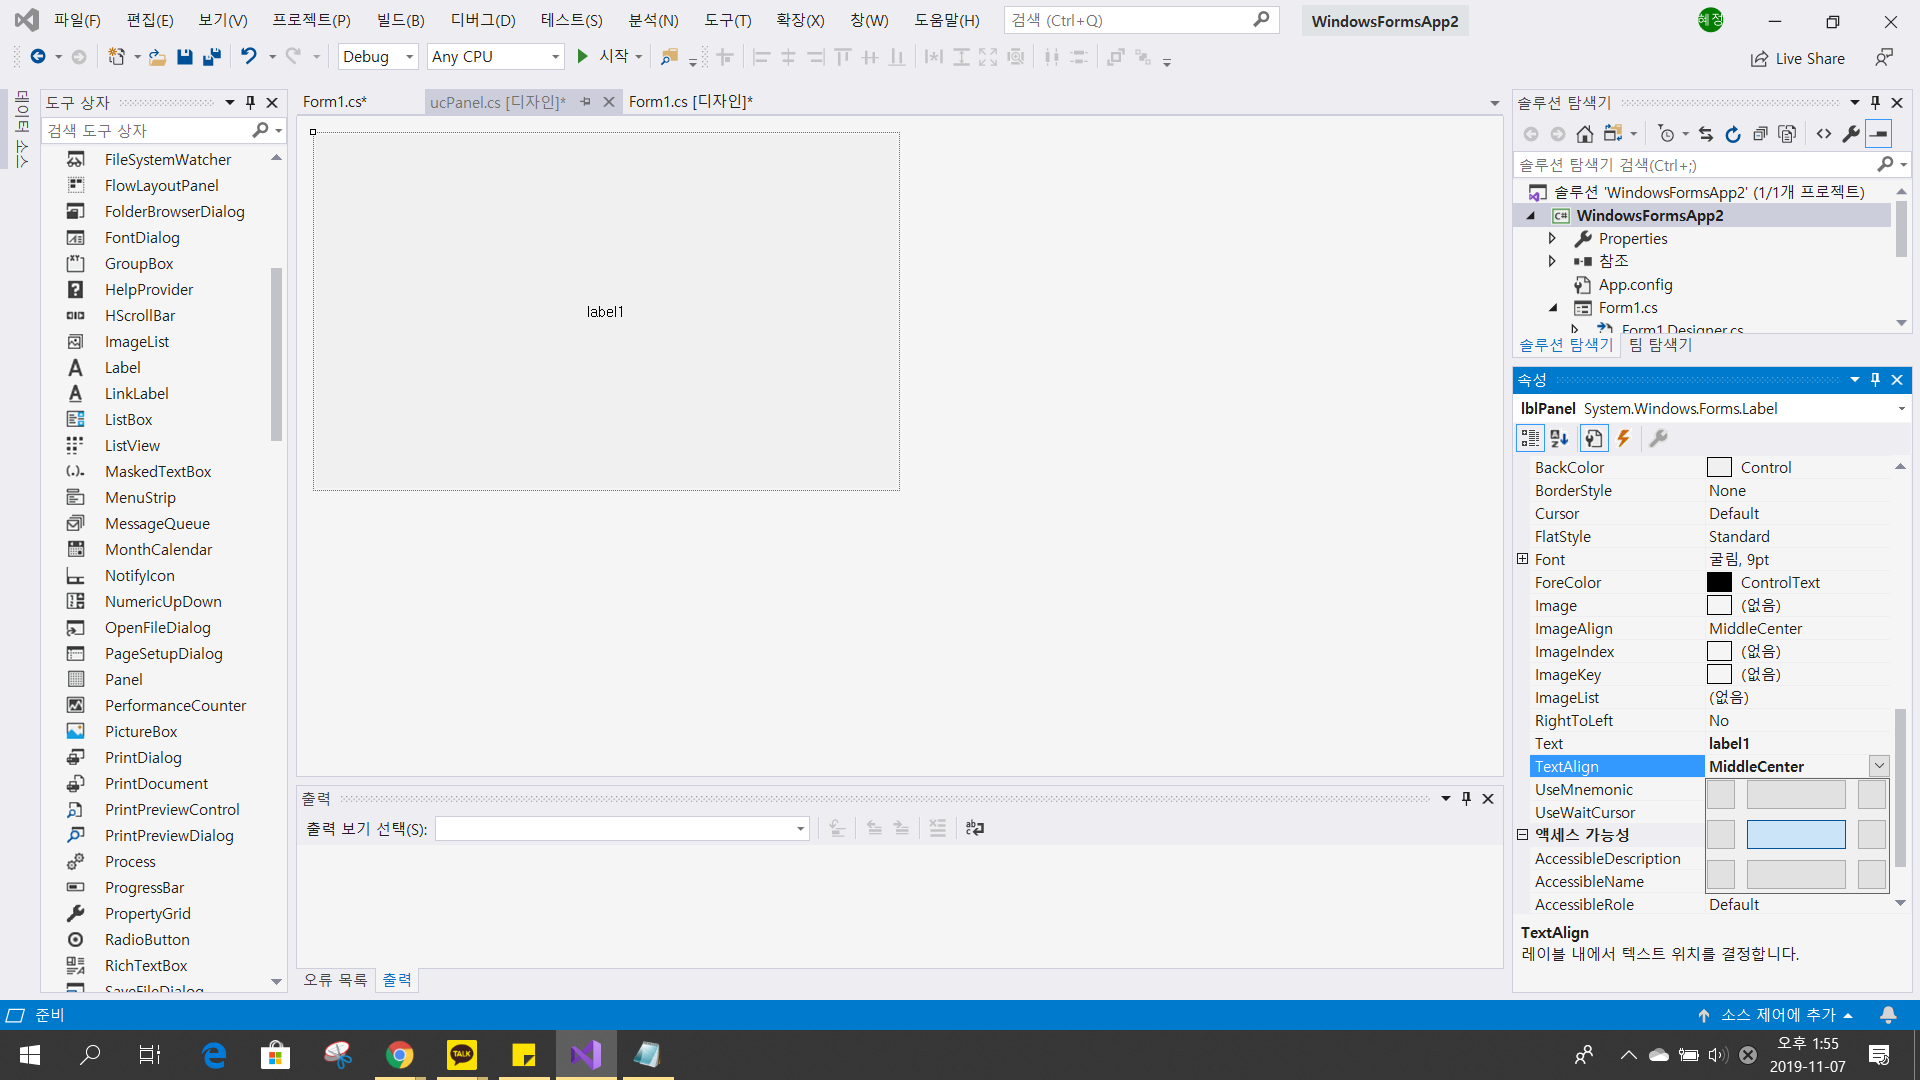The width and height of the screenshot is (1920, 1080).
Task: Toggle word wrap in Output panel
Action: point(975,828)
